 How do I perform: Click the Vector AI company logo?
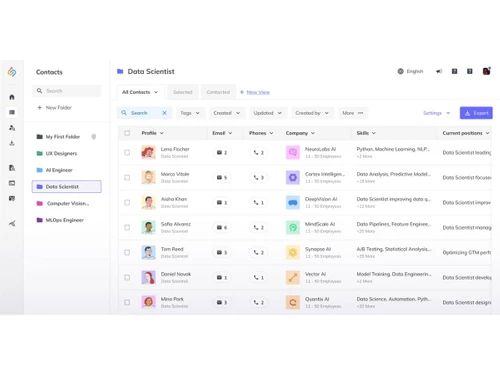(x=293, y=278)
